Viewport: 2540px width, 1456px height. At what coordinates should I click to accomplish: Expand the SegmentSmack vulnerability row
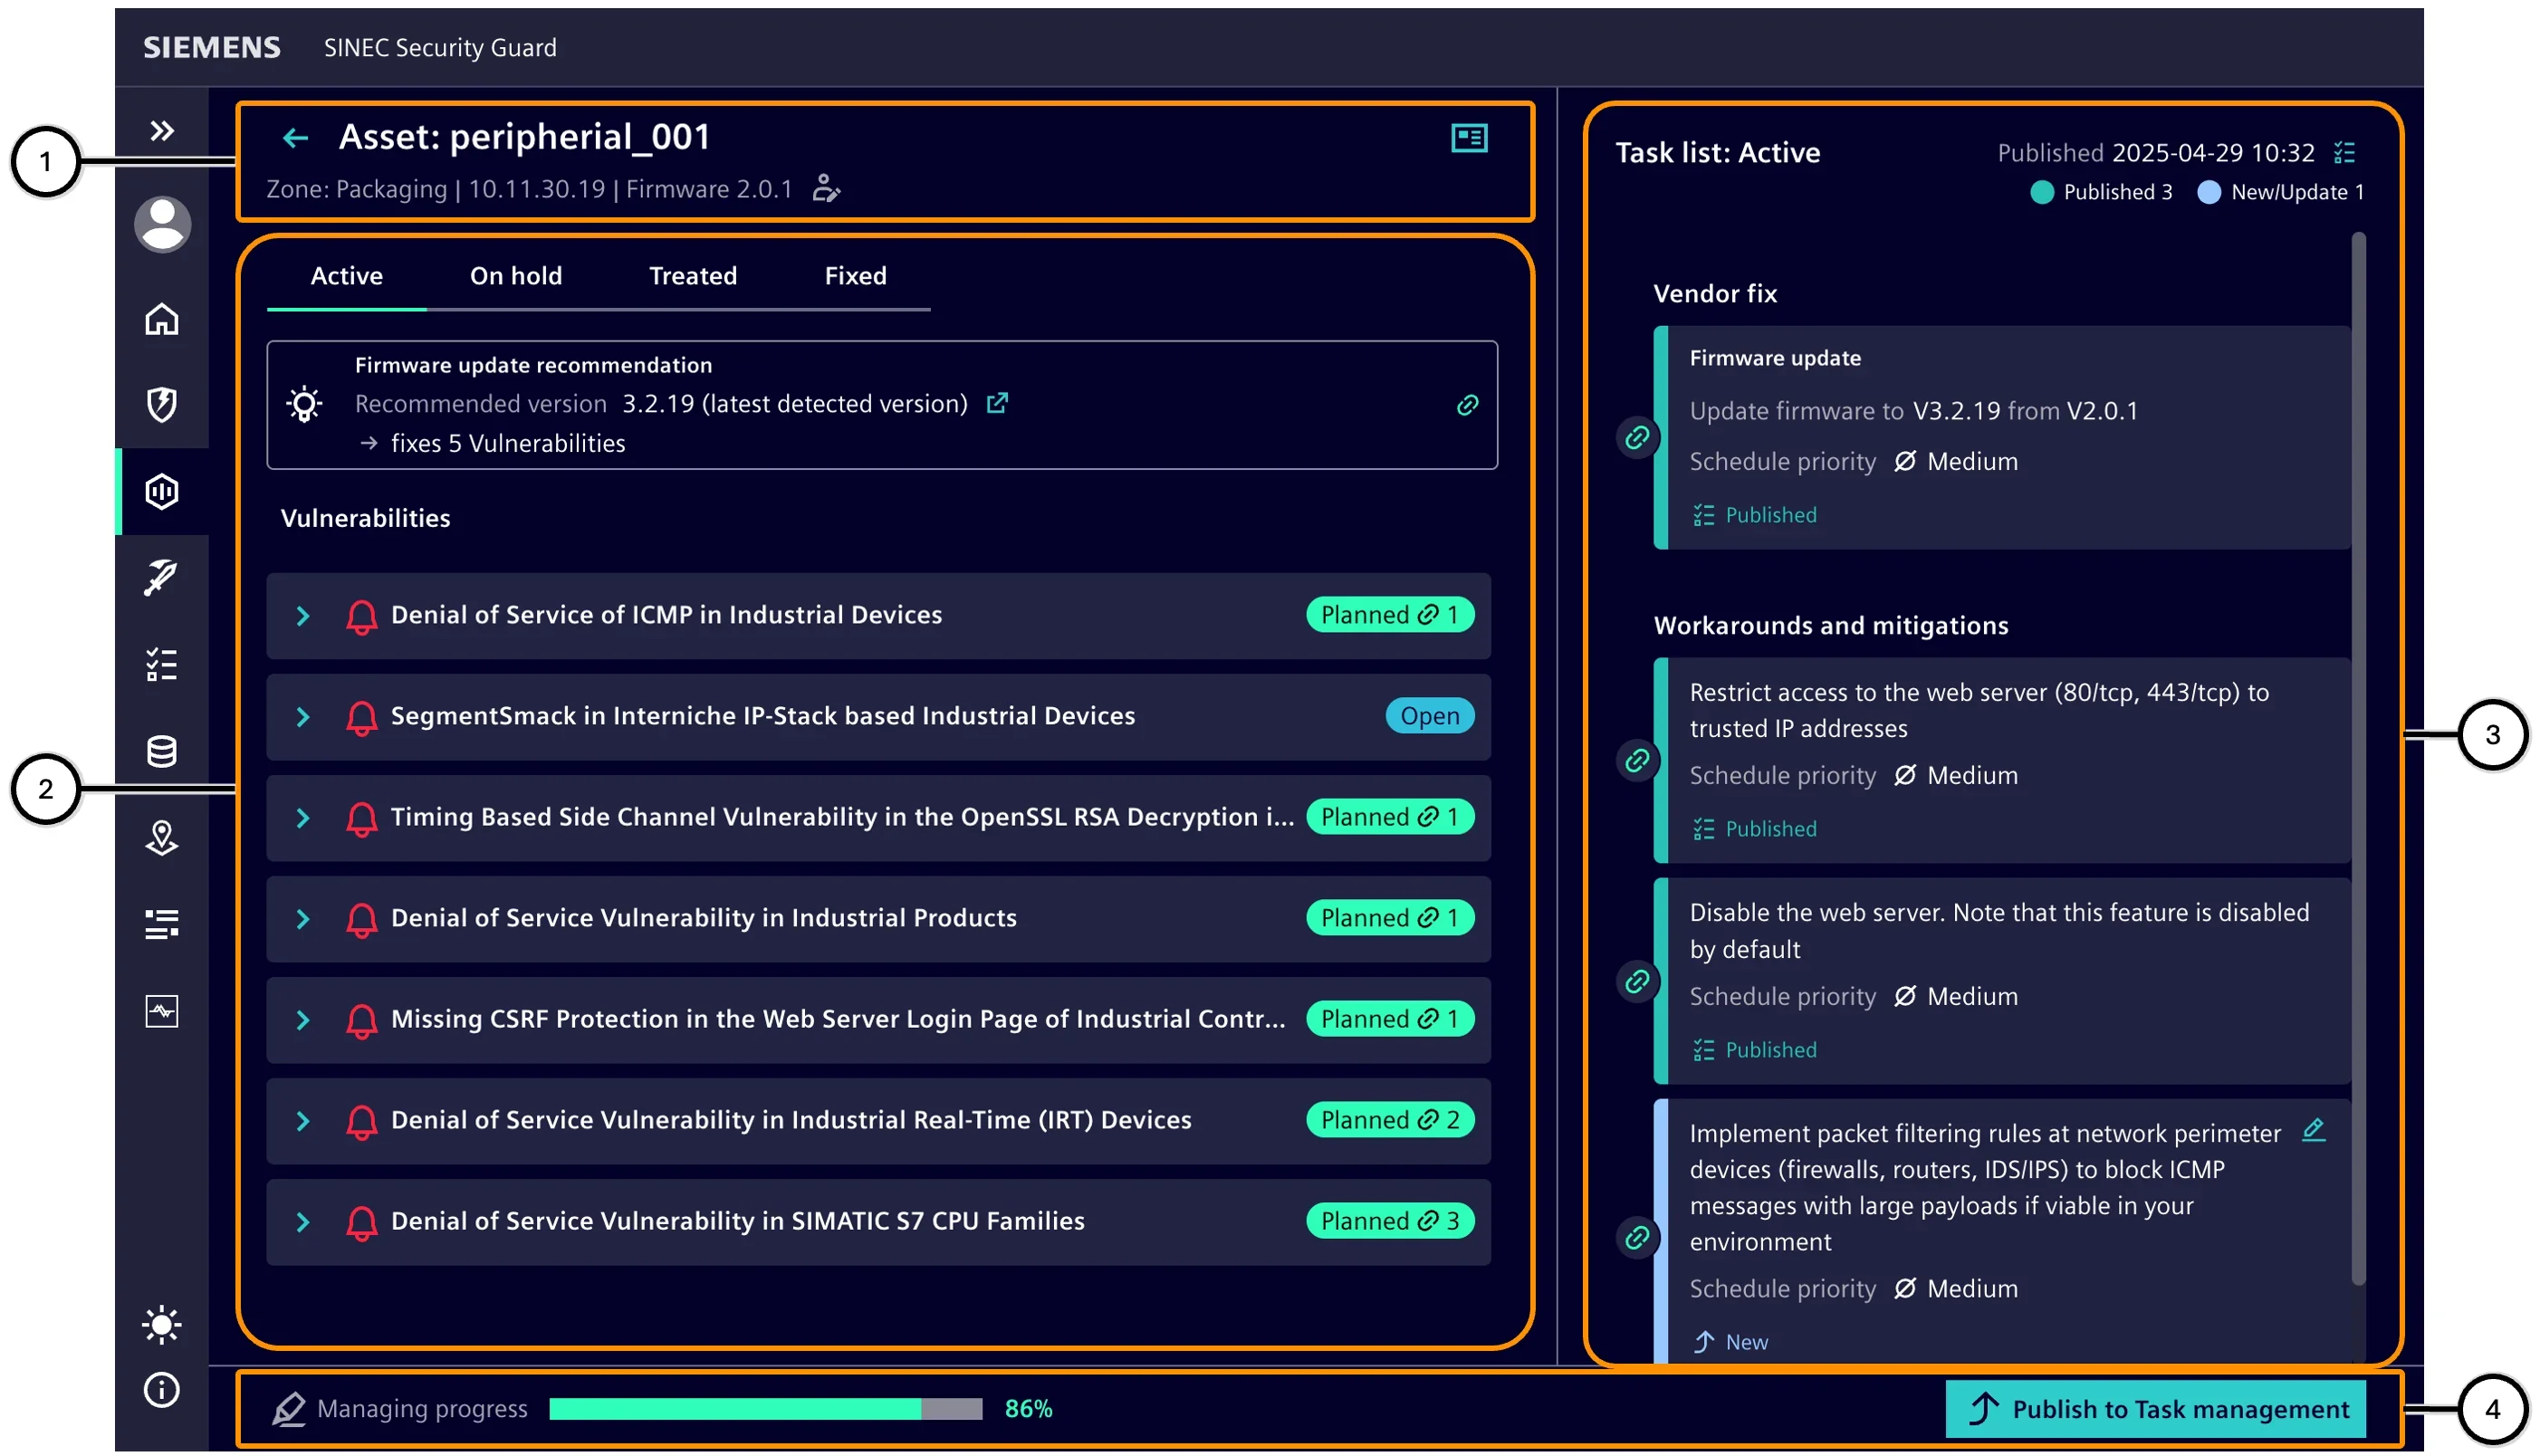tap(302, 717)
